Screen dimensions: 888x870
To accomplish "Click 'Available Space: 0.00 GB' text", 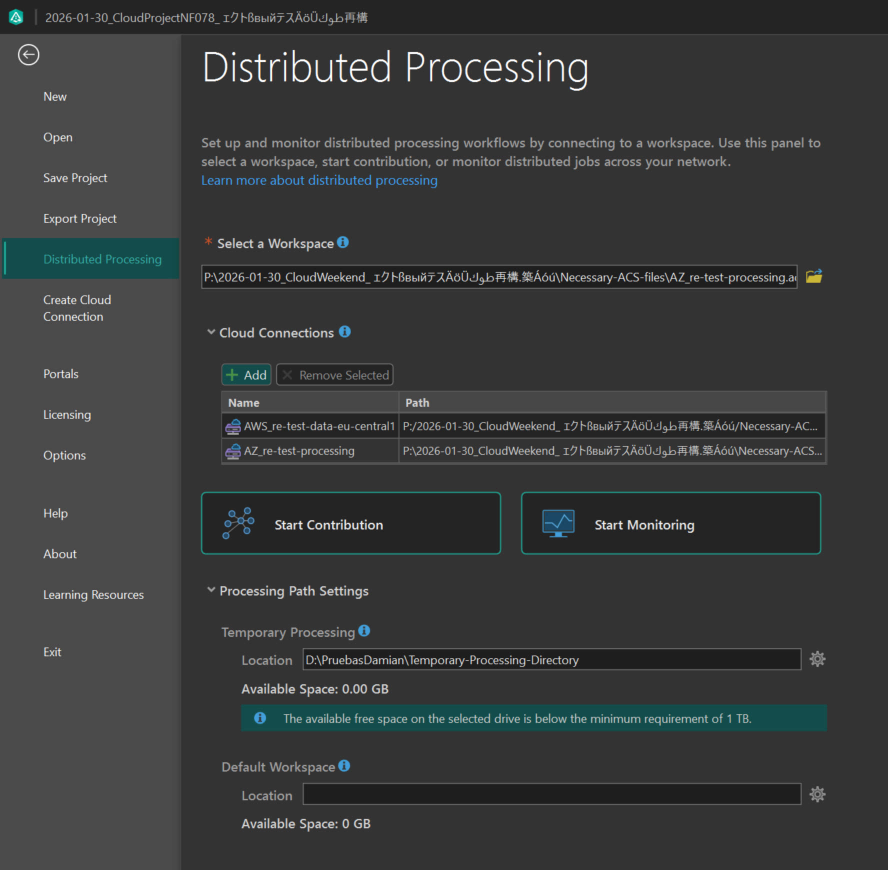I will pos(315,689).
